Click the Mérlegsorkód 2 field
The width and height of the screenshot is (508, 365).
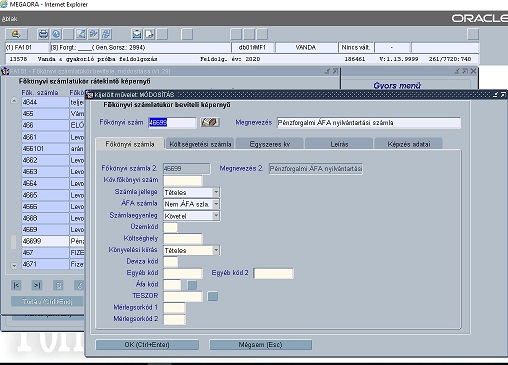tap(174, 319)
